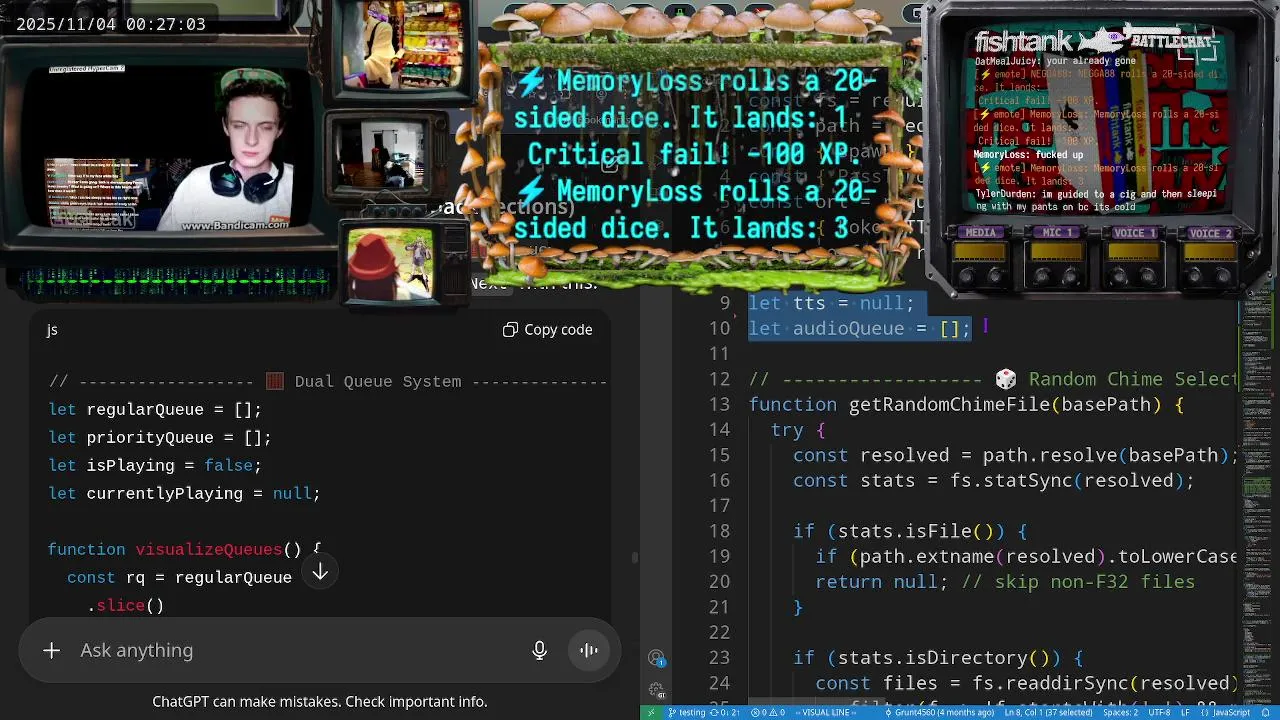This screenshot has height=720, width=1280.
Task: Click the VOICE 2 label on battlechat panel
Action: point(1210,233)
